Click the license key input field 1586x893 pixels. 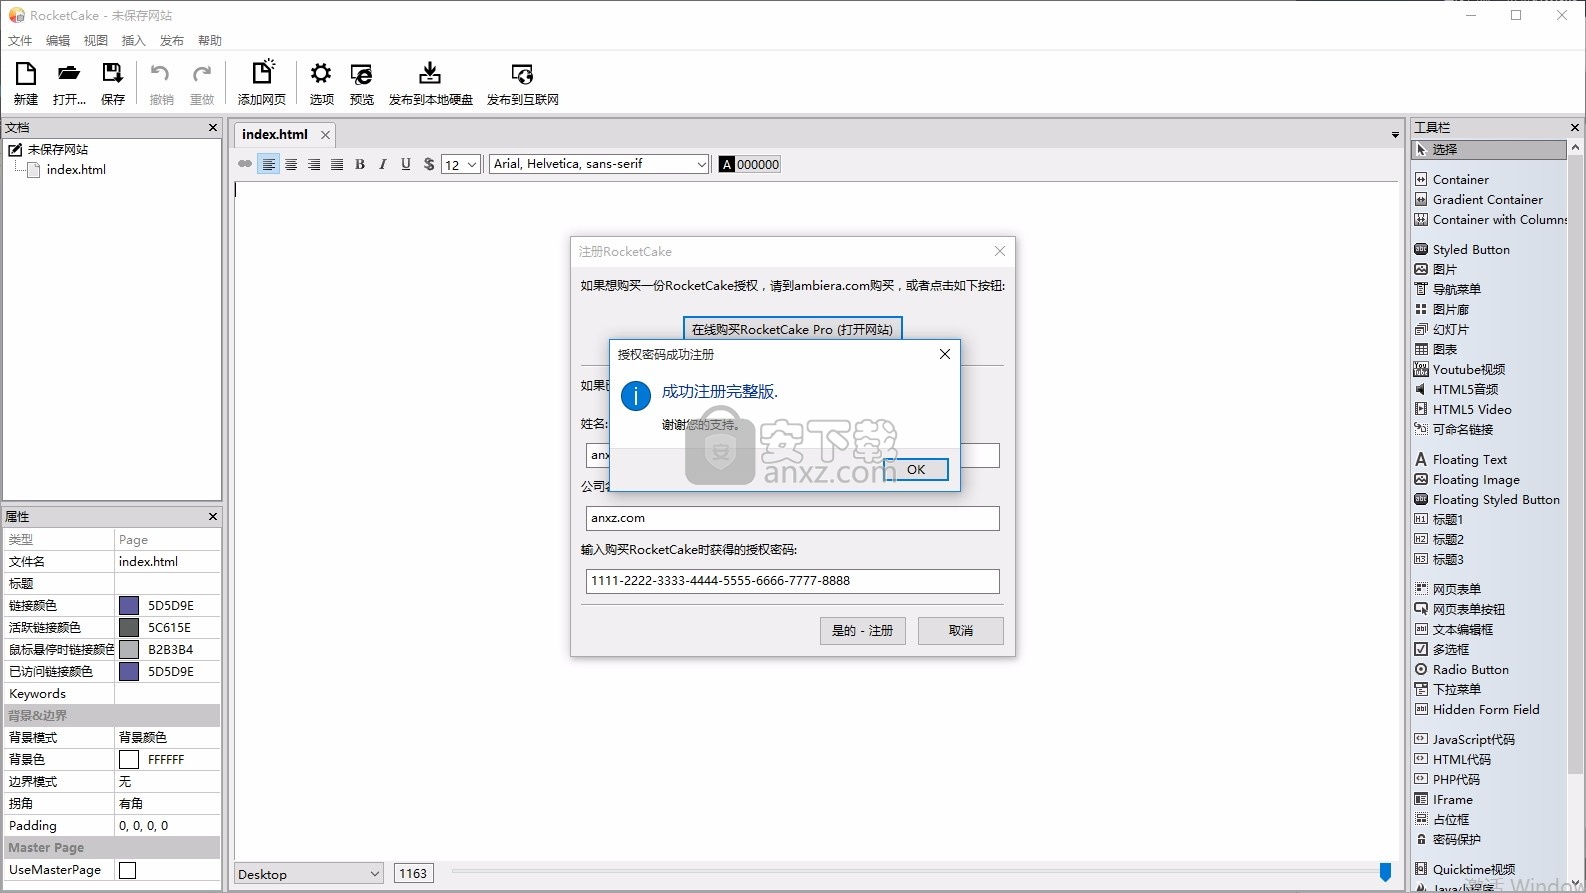[x=792, y=580]
